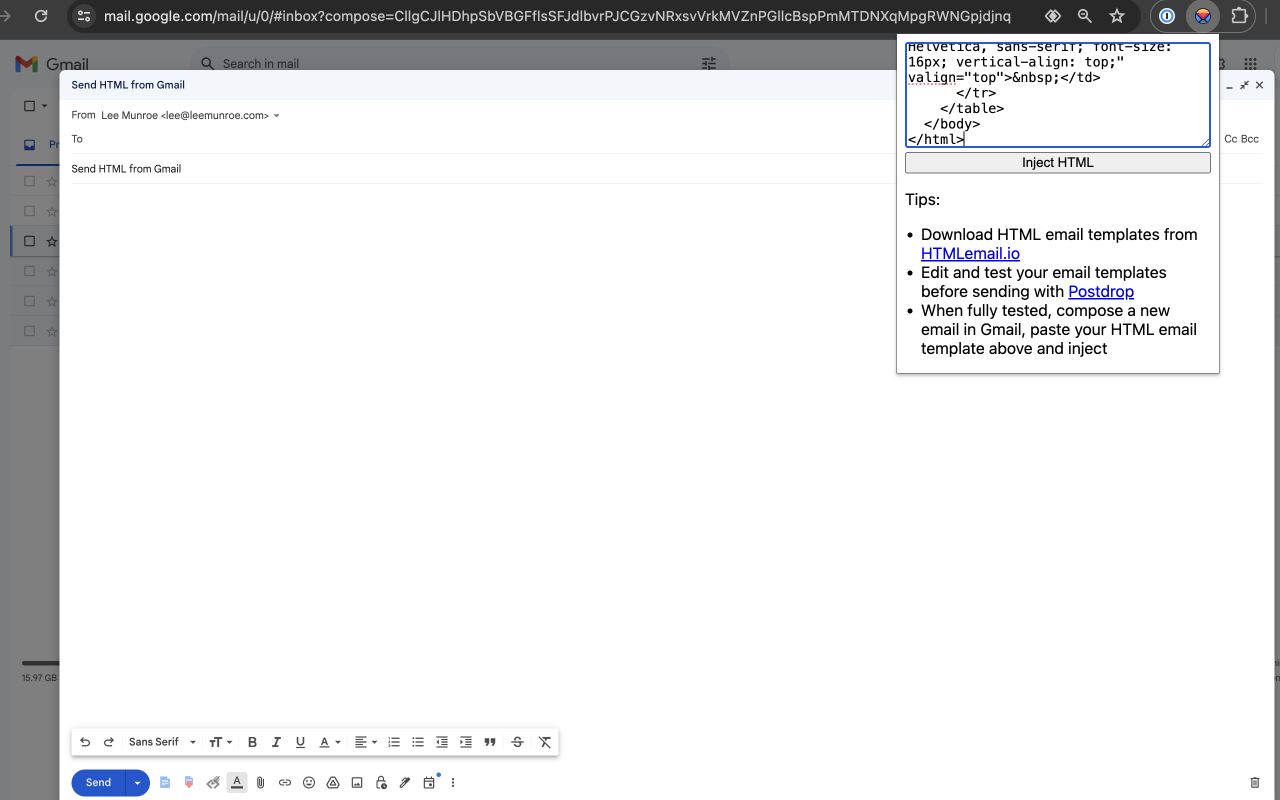The width and height of the screenshot is (1280, 800).
Task: Insert a numbered list
Action: pos(394,742)
